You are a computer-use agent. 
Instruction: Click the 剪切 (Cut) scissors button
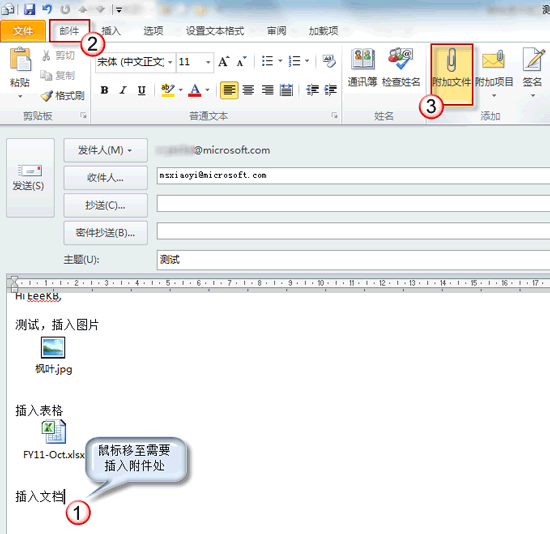point(58,55)
